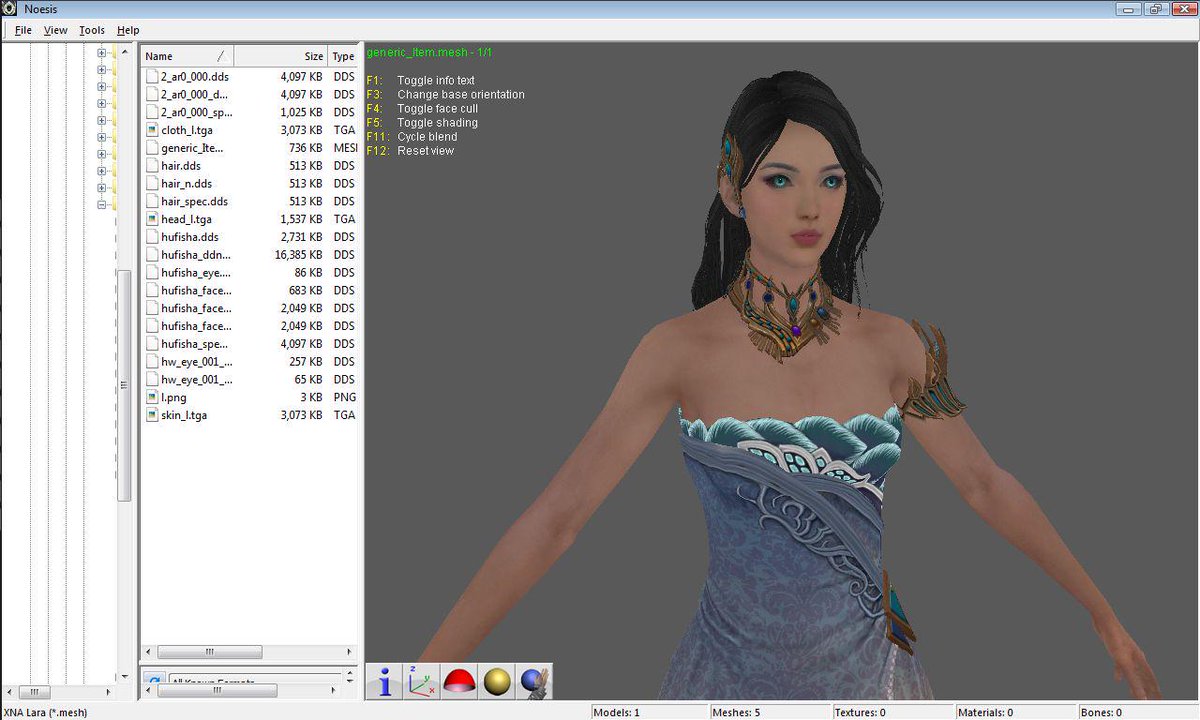Select the red dome shading icon
Screen dimensions: 1200x720
tap(458, 680)
